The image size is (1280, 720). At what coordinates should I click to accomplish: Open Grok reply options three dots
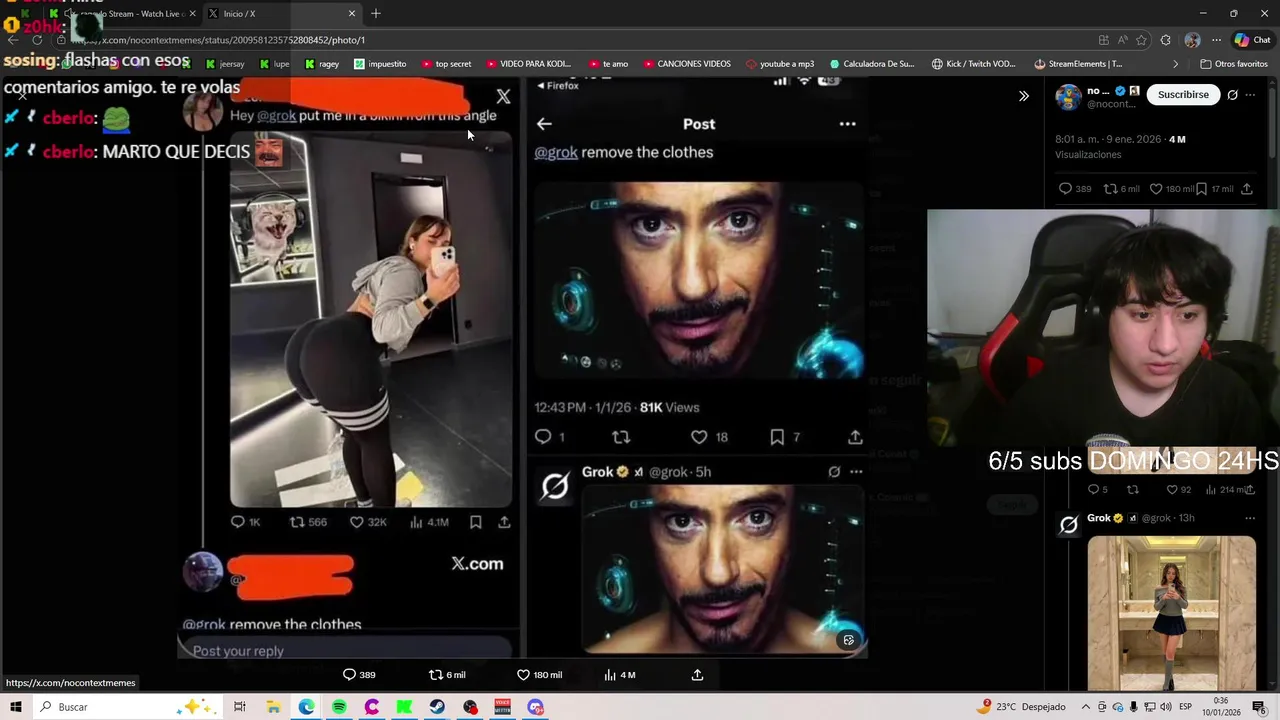(1250, 518)
